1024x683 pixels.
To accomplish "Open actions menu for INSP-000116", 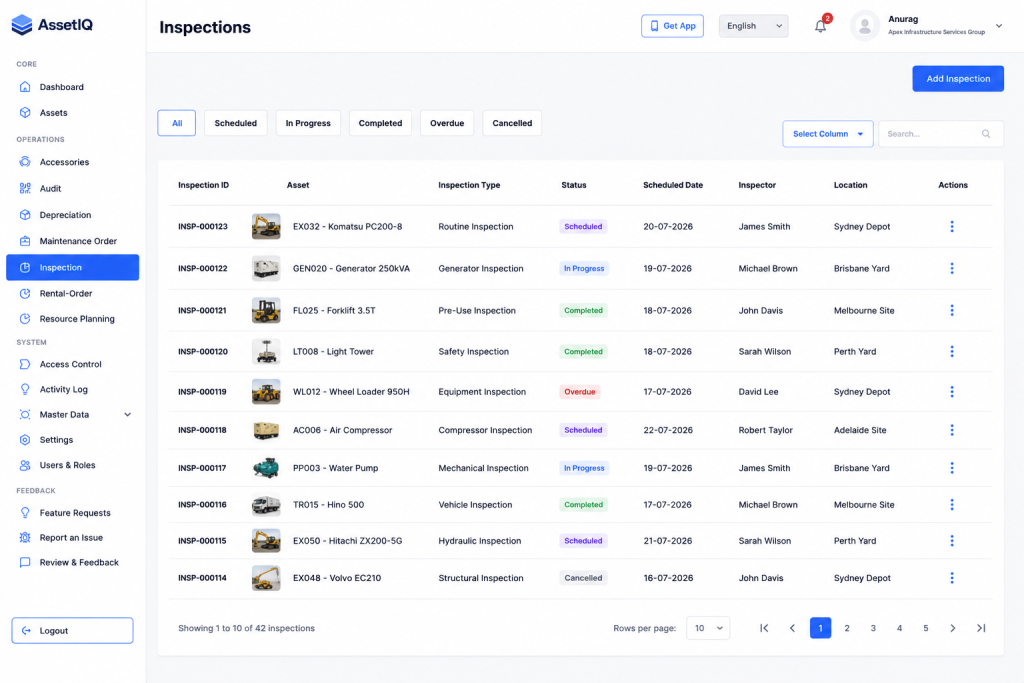I will (x=952, y=505).
